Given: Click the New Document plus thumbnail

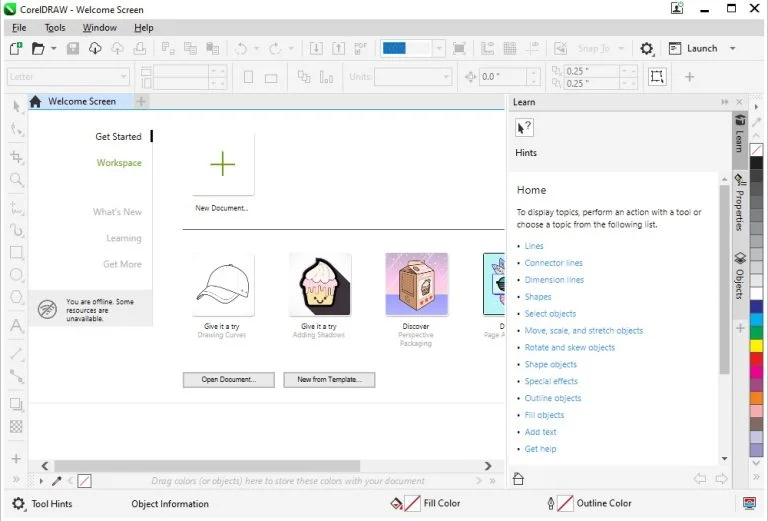Looking at the screenshot, I should click(x=223, y=164).
